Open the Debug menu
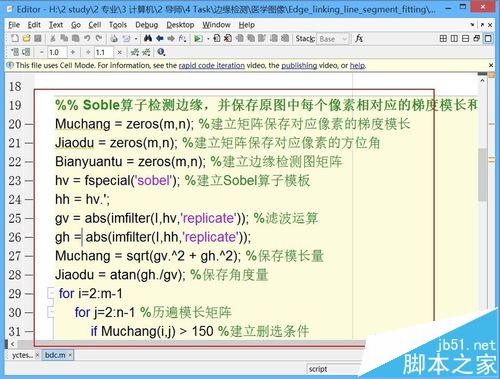The image size is (500, 379). pyautogui.click(x=147, y=25)
